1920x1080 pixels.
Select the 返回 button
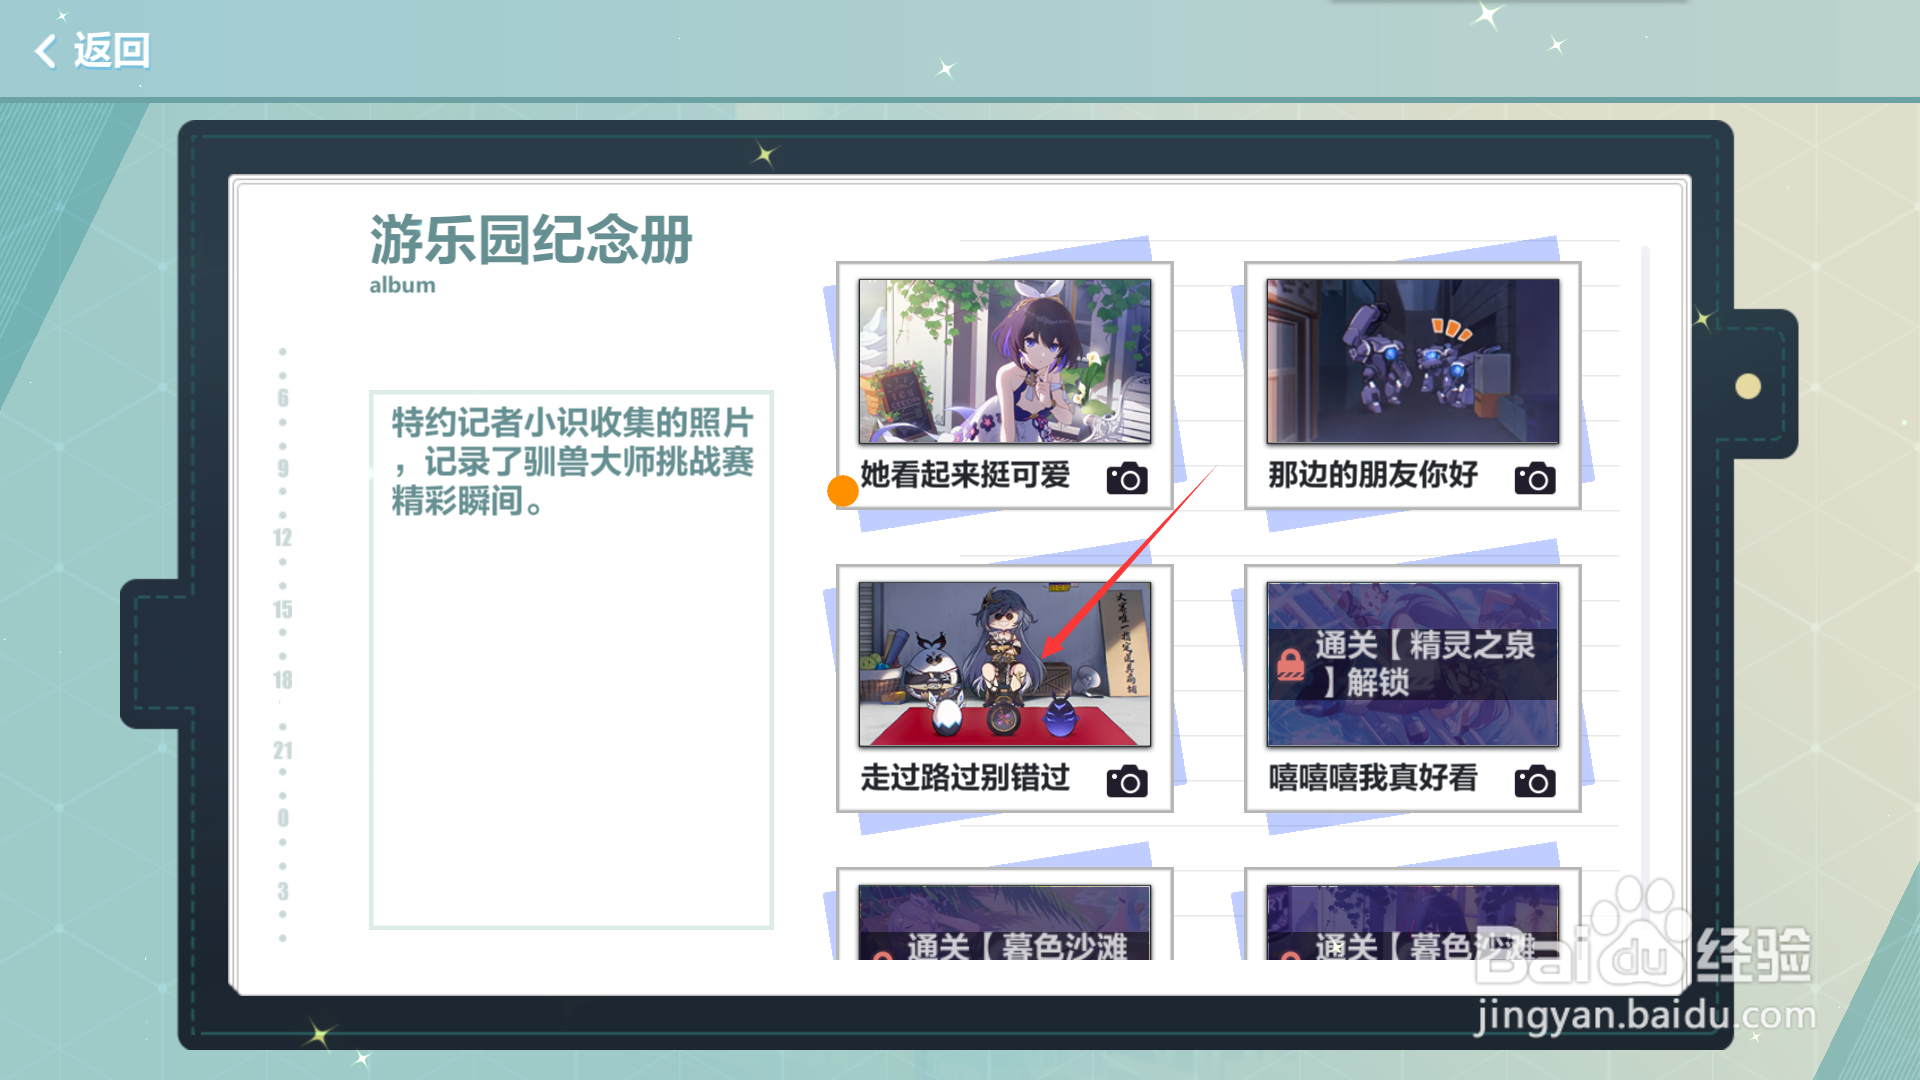tap(110, 49)
